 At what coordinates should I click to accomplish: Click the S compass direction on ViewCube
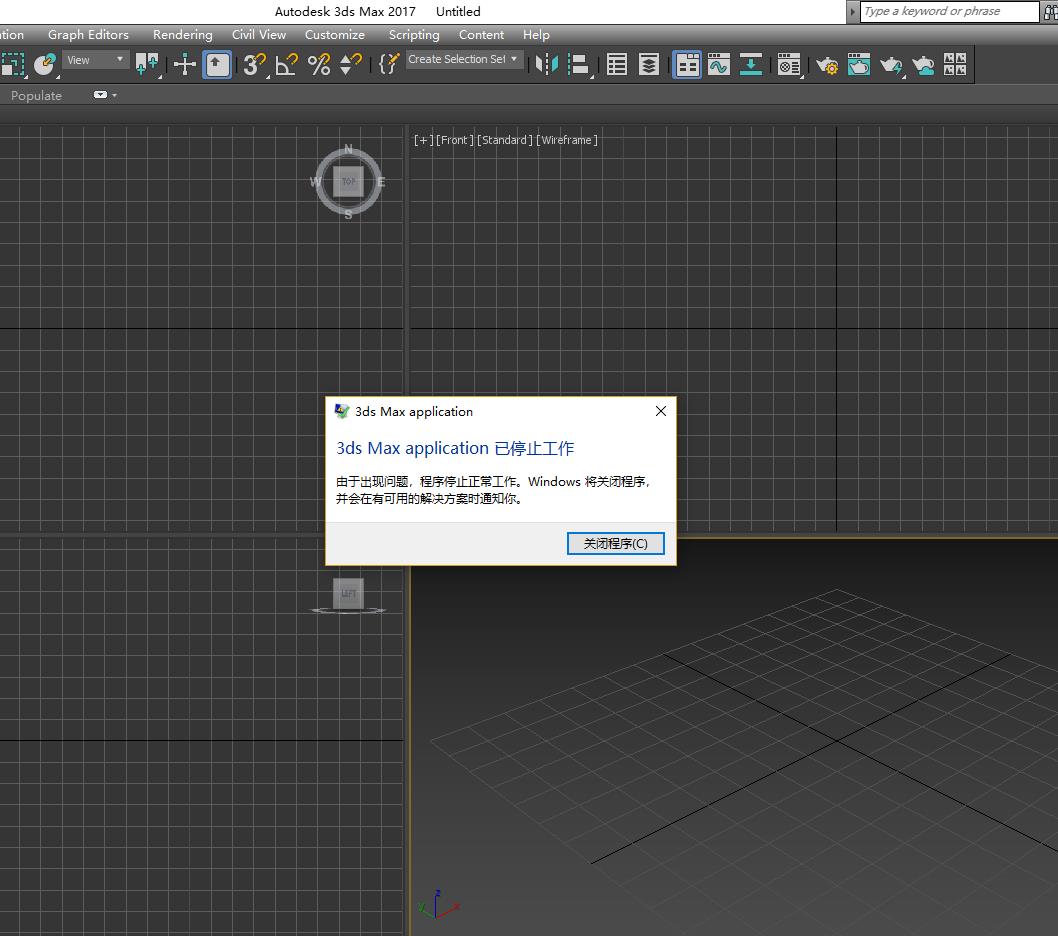[x=348, y=215]
